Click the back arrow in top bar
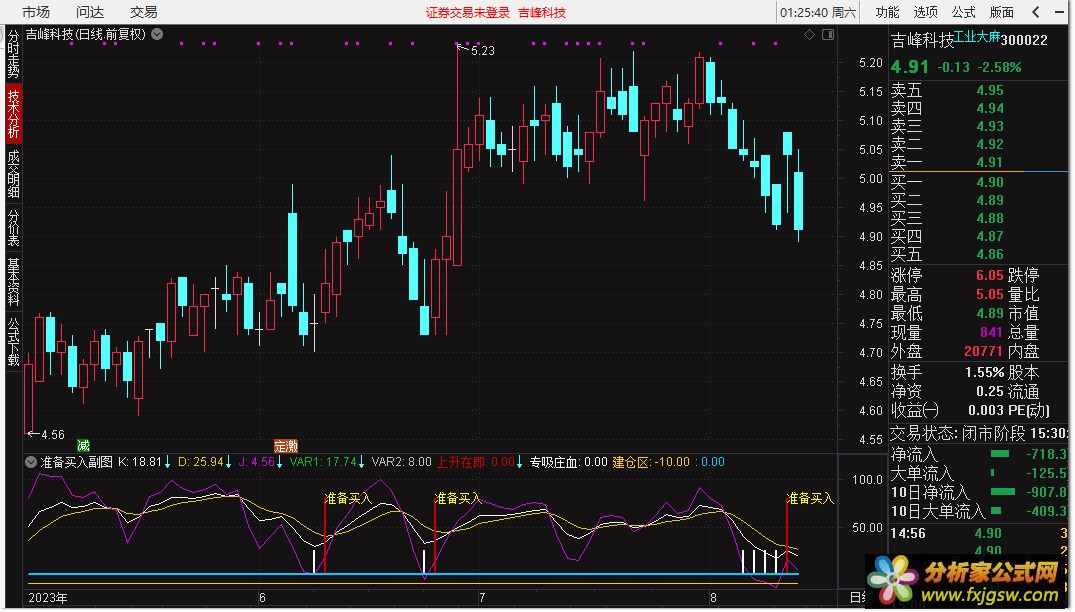Viewport: 1075px width, 612px height. click(x=1036, y=12)
